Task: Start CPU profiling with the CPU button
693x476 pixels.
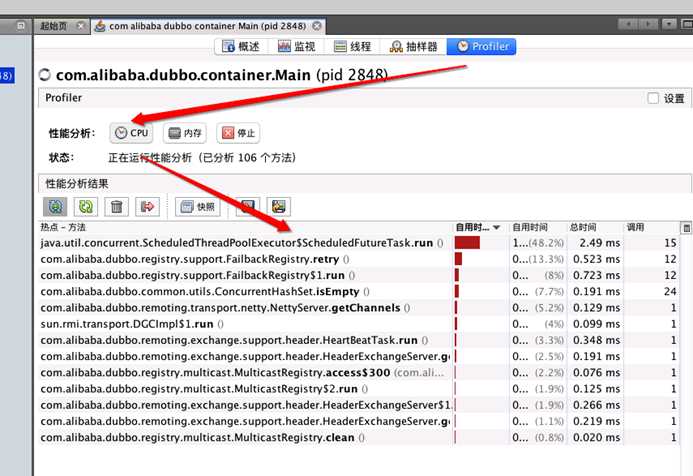Action: tap(131, 133)
